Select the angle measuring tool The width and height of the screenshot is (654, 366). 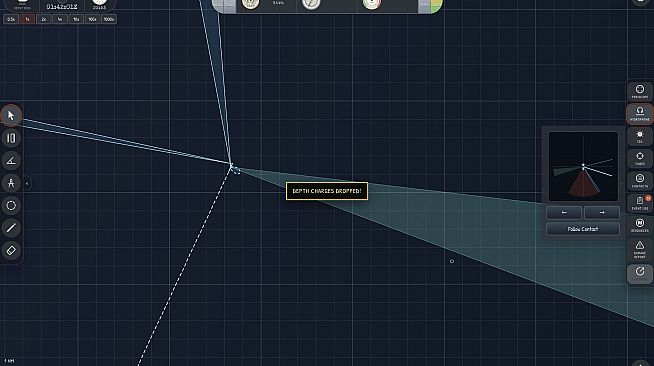click(x=11, y=160)
